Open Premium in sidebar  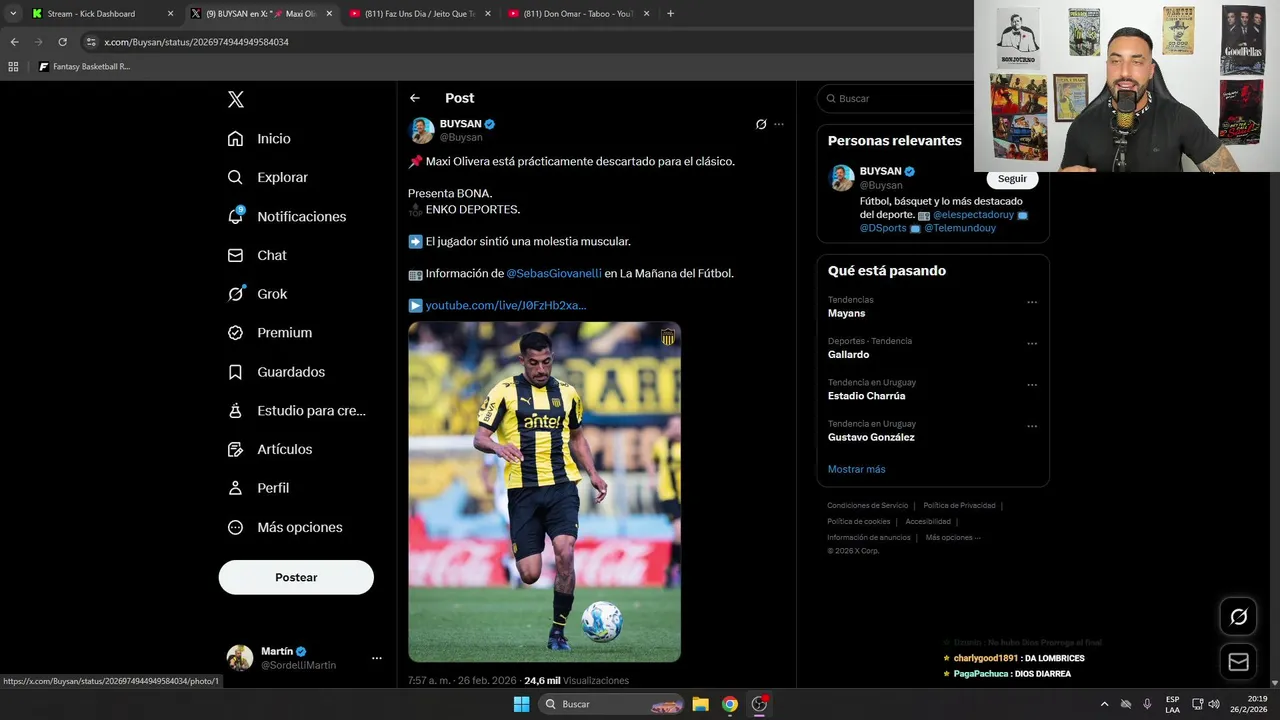point(270,333)
